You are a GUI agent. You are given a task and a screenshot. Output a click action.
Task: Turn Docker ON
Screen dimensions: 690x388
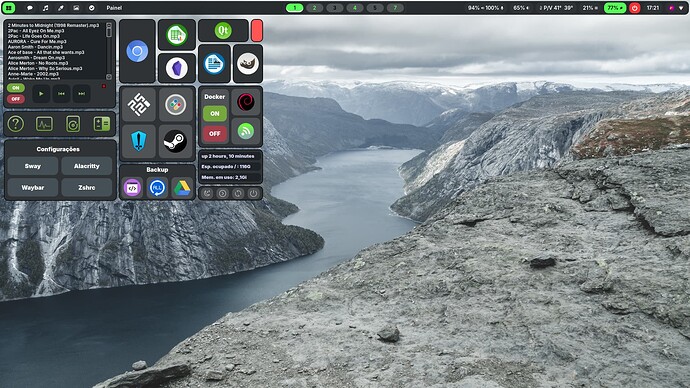215,113
